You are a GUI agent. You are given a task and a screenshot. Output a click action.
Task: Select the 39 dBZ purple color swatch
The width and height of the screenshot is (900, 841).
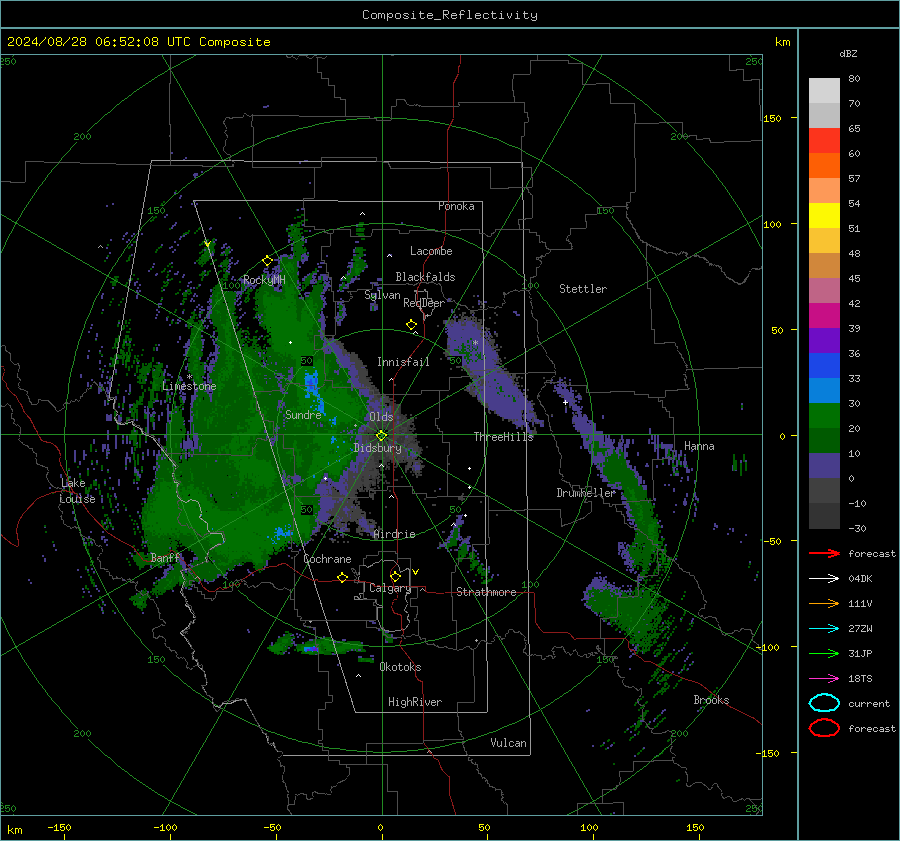point(824,340)
